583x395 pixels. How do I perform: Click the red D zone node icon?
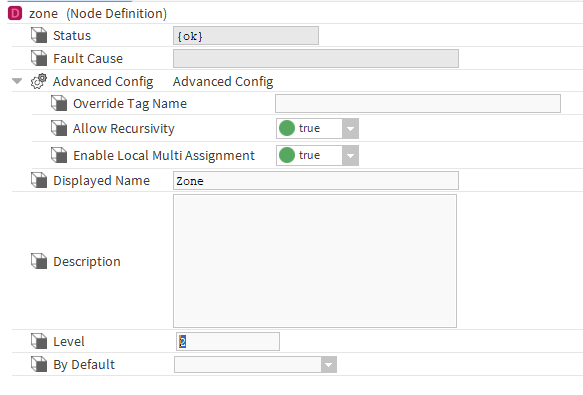click(x=15, y=13)
